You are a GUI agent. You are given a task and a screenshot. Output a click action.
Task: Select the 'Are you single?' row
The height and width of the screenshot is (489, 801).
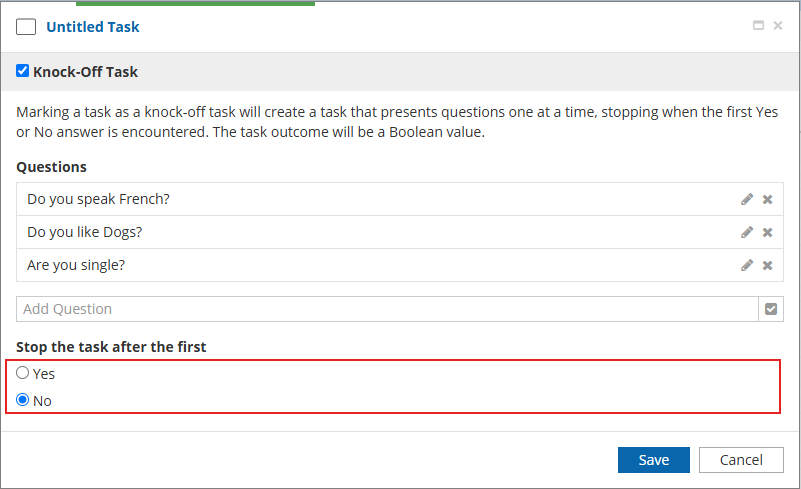300,265
